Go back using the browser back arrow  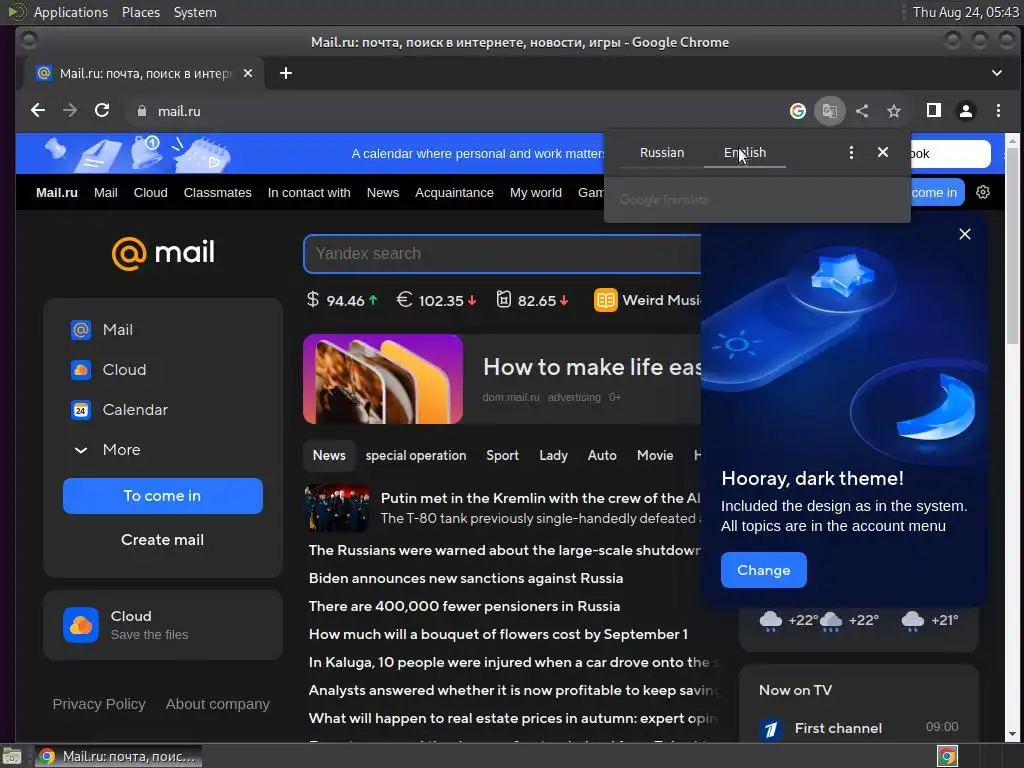[38, 110]
